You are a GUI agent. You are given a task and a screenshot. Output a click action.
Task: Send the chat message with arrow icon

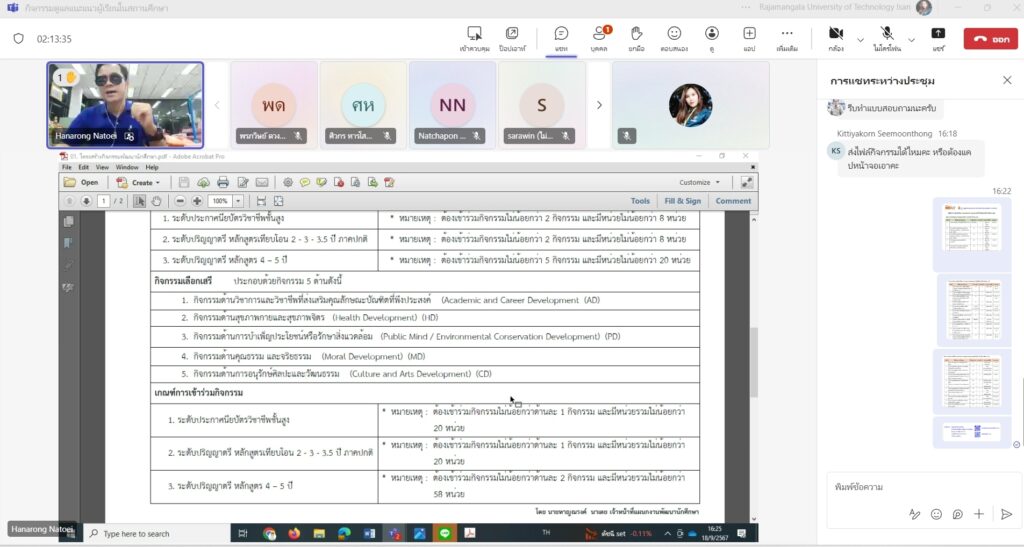(x=1006, y=514)
